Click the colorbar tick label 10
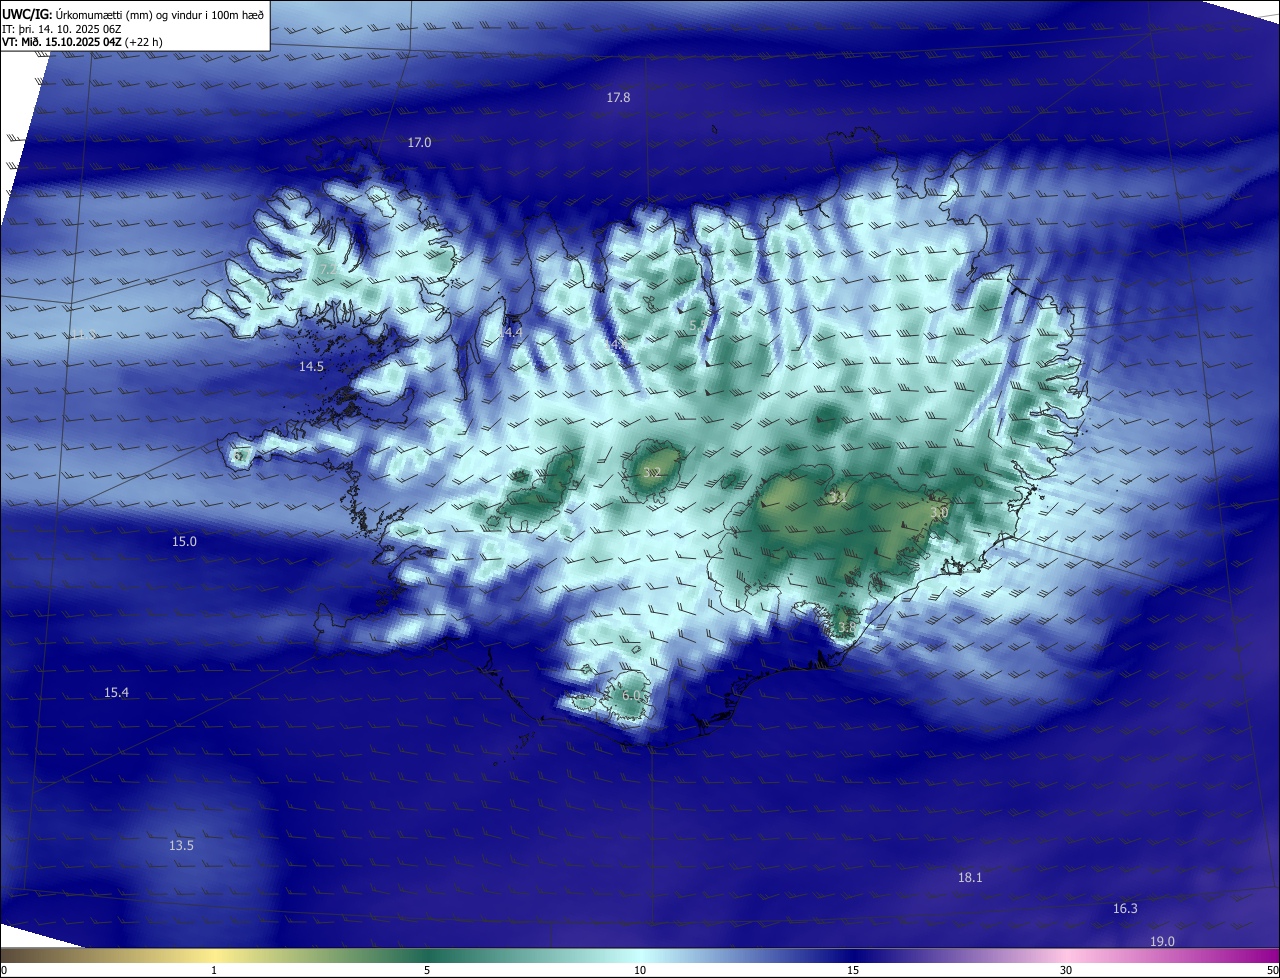 640,970
